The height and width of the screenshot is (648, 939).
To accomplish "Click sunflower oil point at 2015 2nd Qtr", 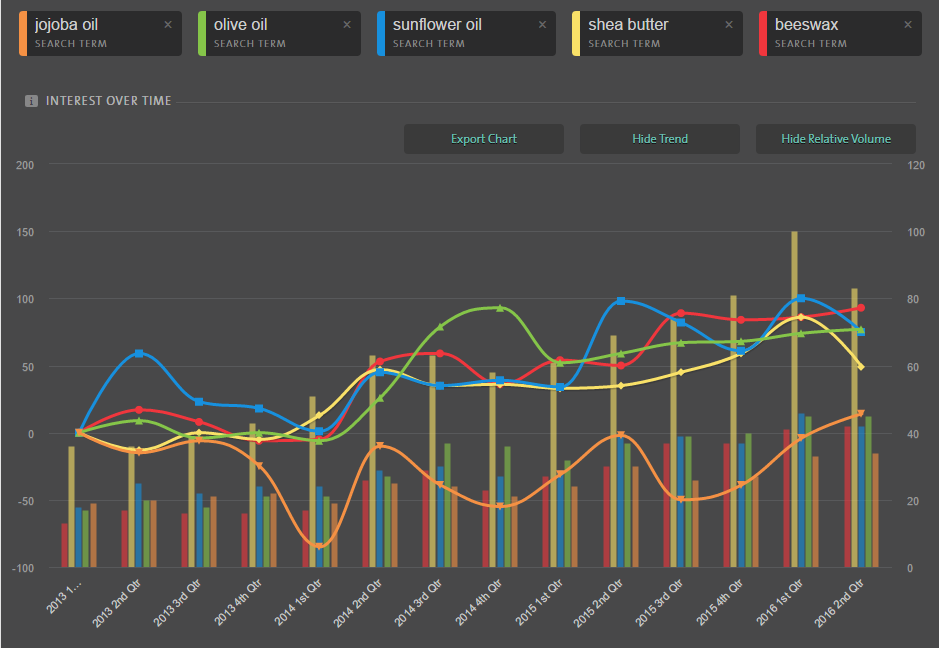I will 621,301.
